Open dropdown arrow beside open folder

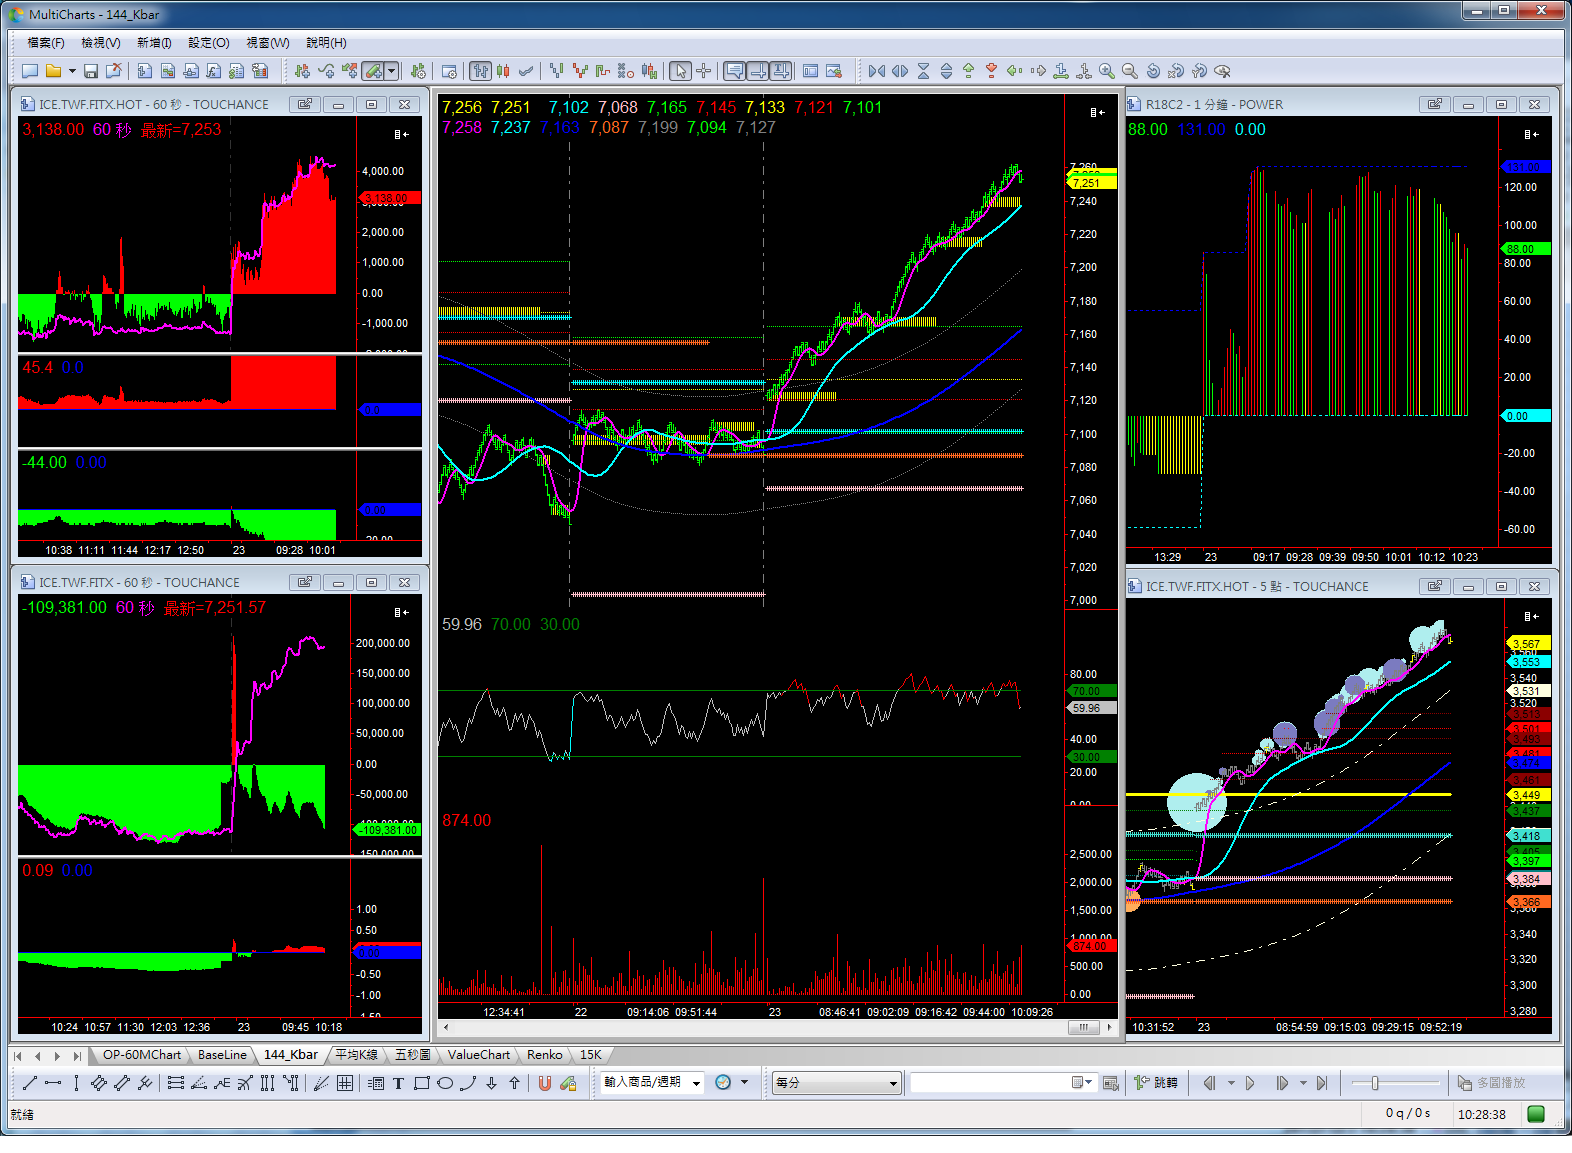[x=72, y=71]
